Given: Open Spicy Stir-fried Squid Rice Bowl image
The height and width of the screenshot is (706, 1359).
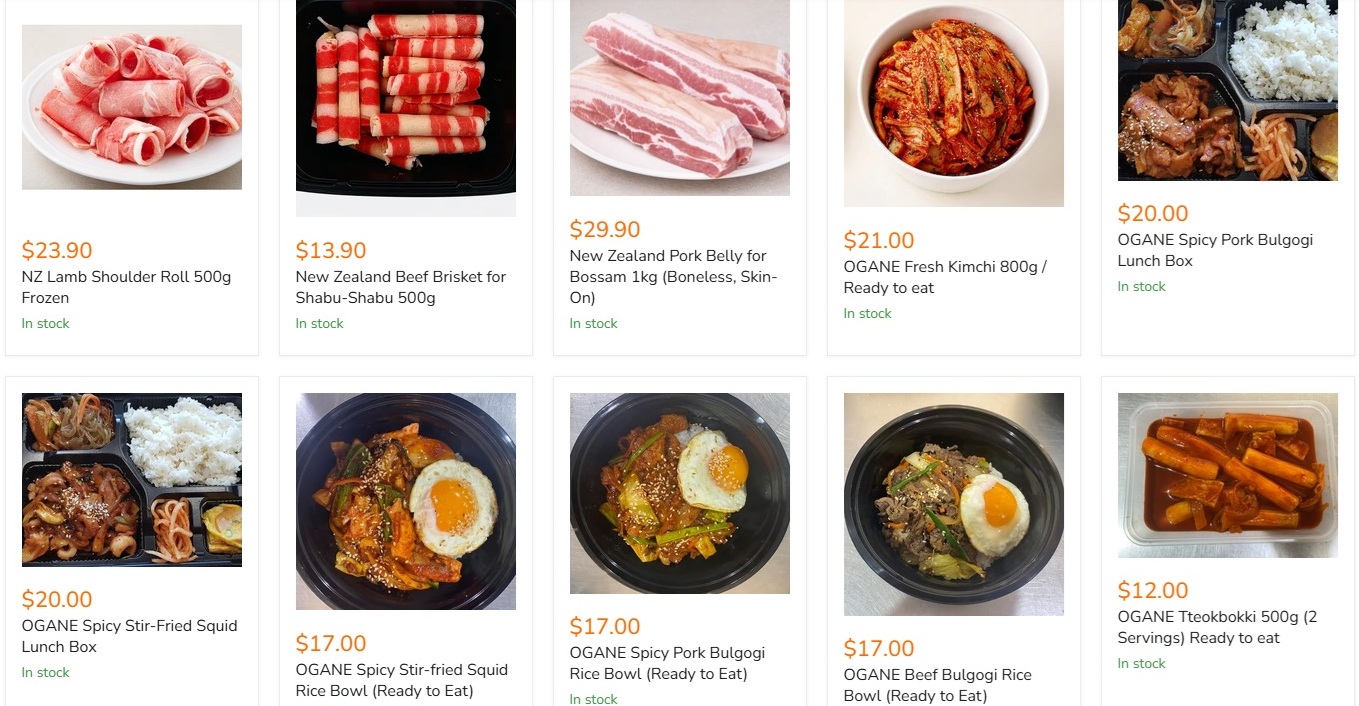Looking at the screenshot, I should pyautogui.click(x=406, y=501).
